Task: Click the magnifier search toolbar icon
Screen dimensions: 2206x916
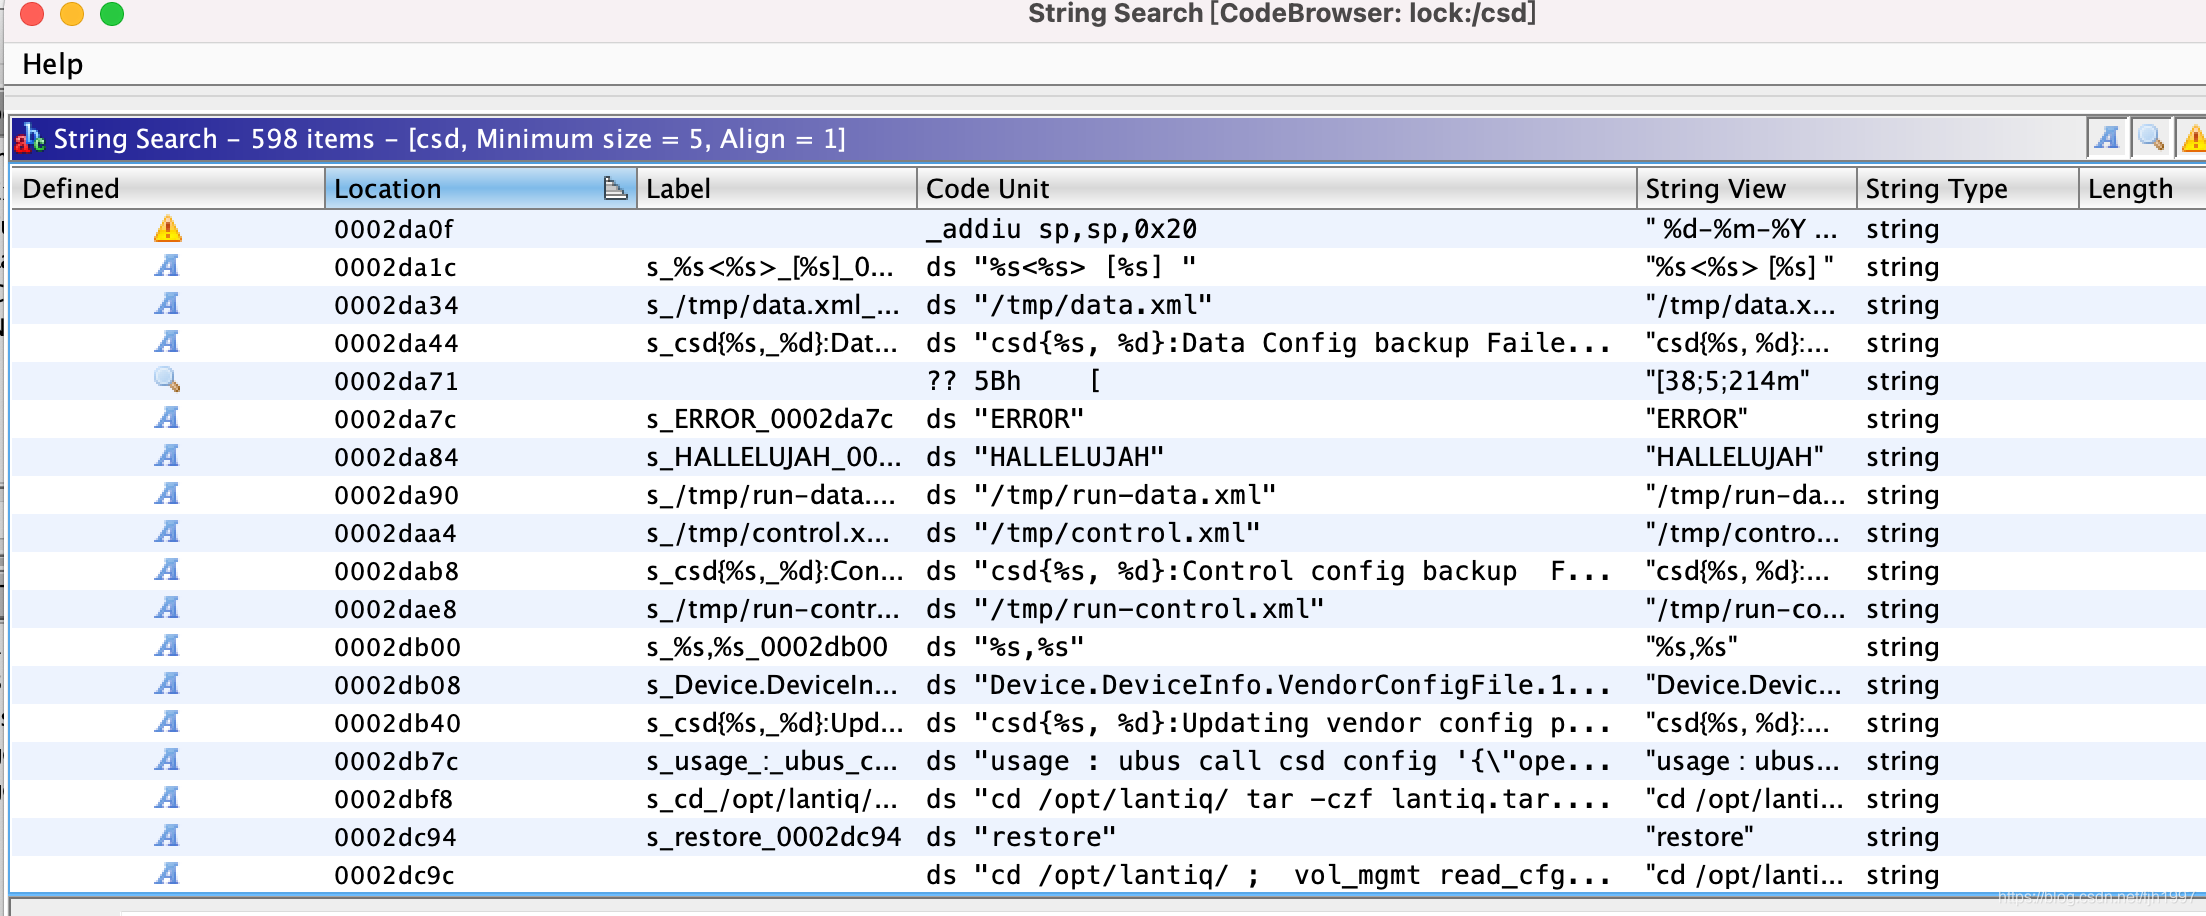Action: [x=2151, y=138]
